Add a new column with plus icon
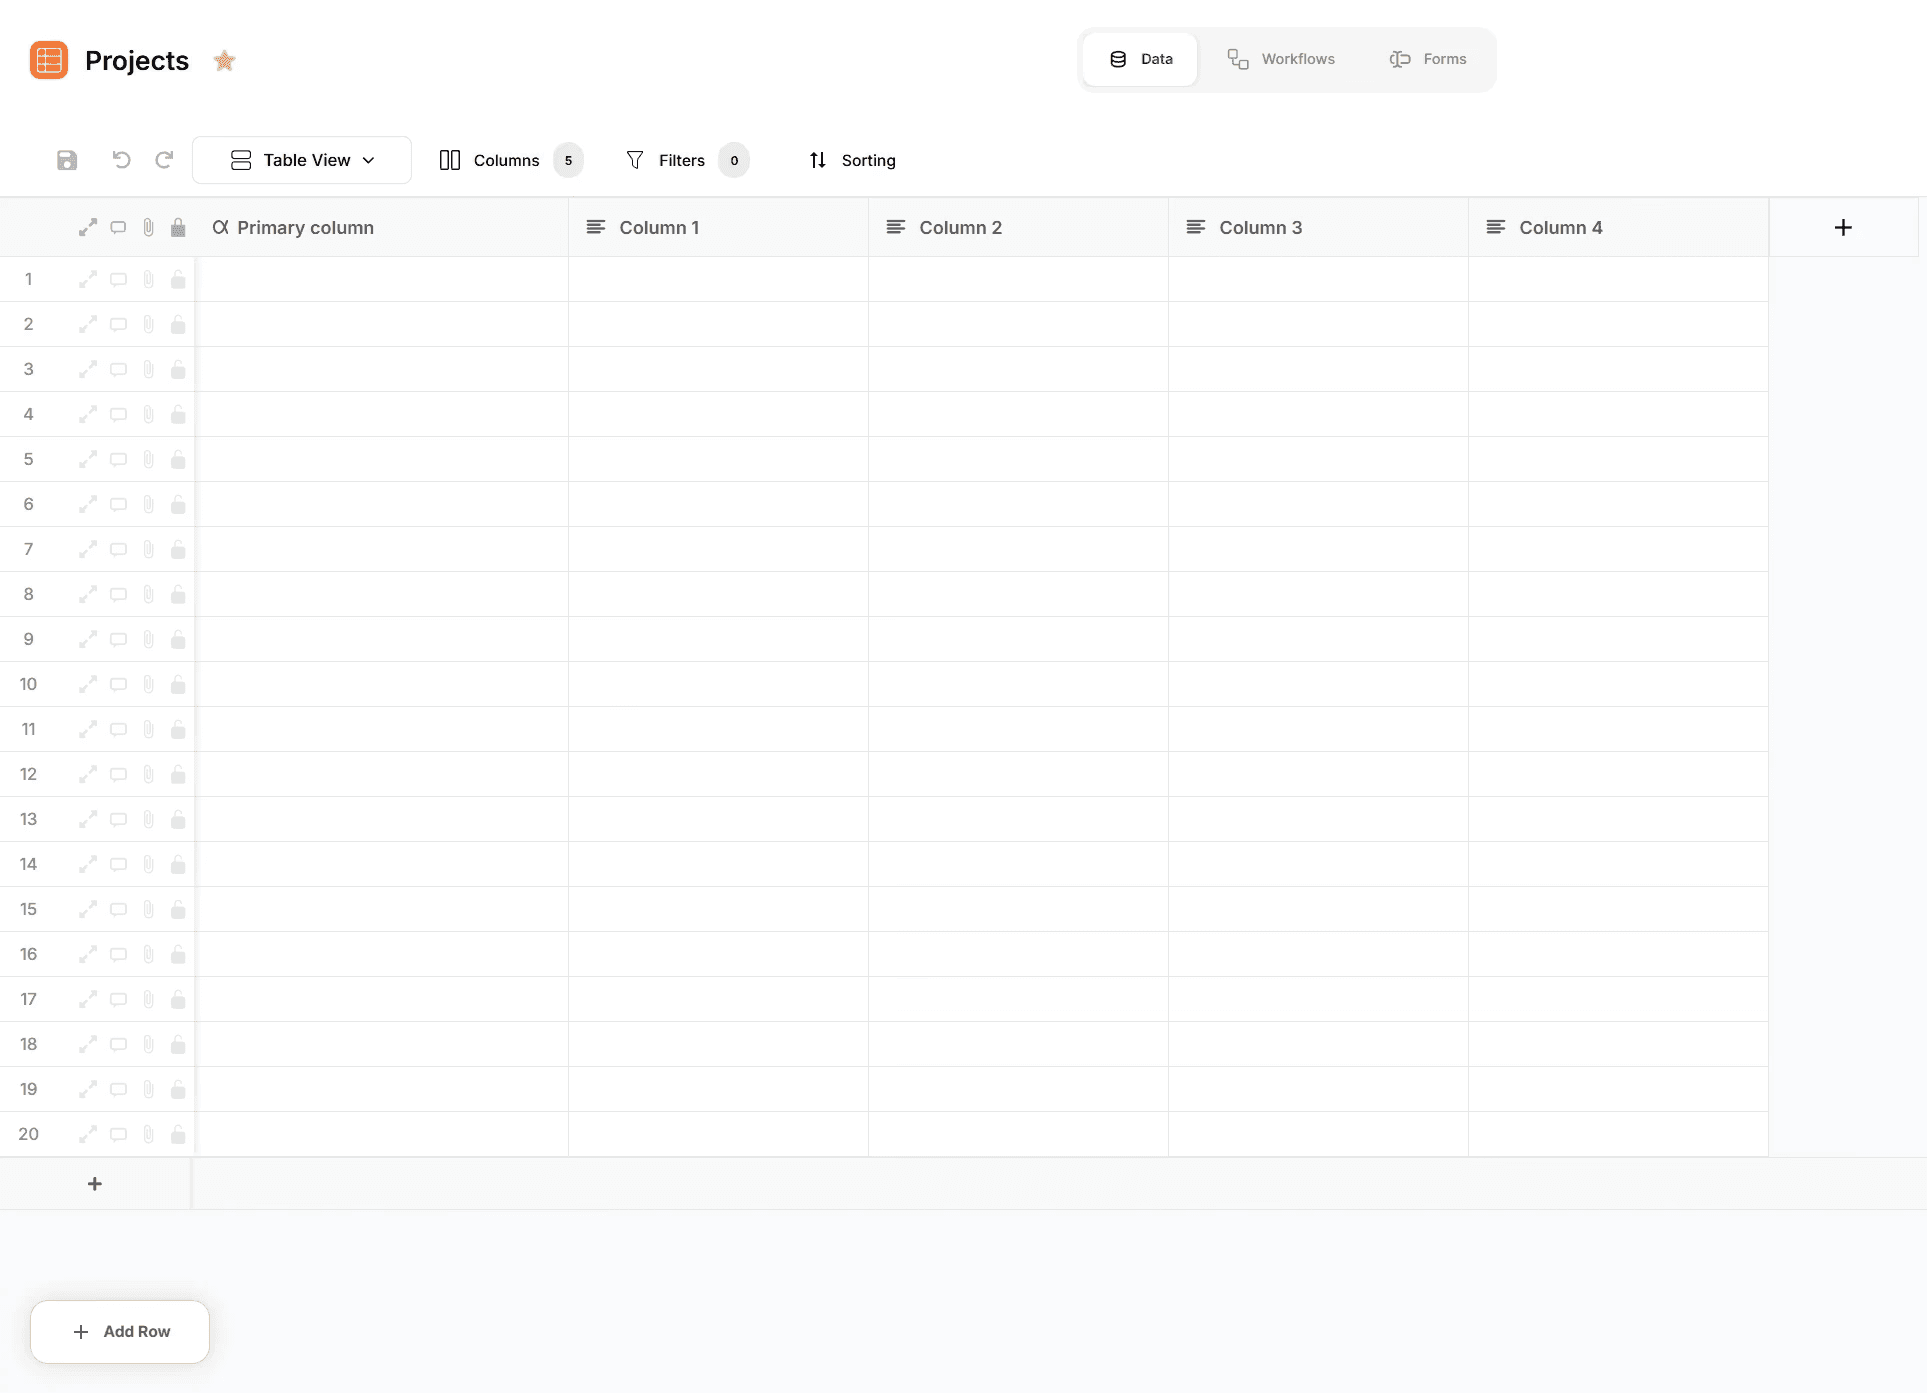 point(1843,227)
